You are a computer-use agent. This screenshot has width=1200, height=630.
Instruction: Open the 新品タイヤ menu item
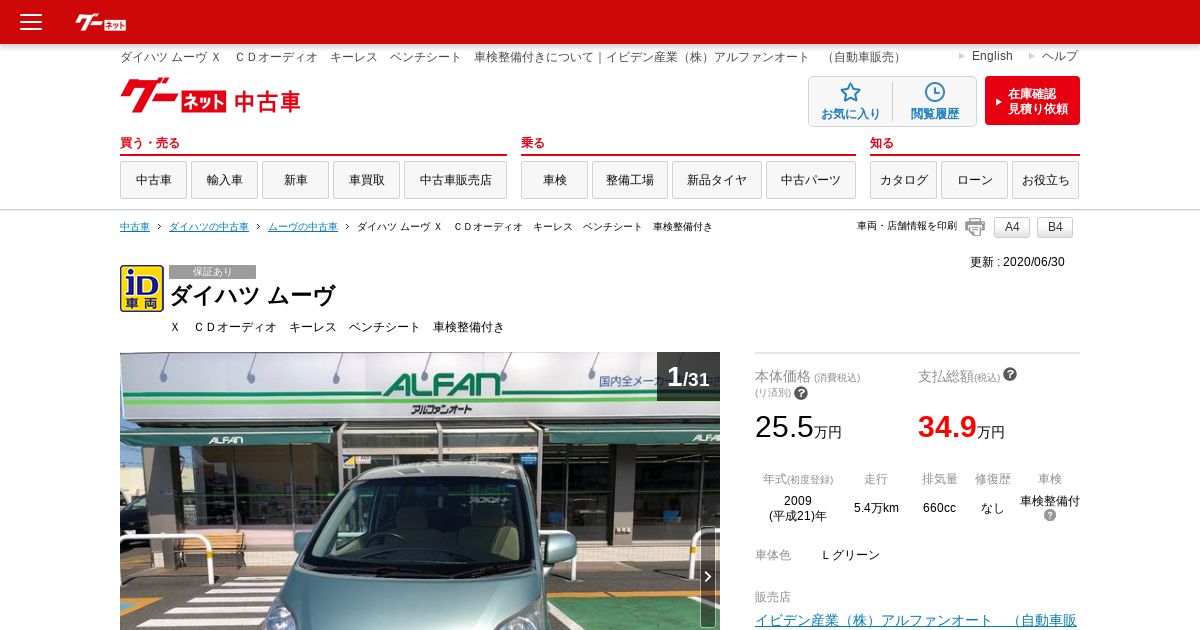pos(717,180)
